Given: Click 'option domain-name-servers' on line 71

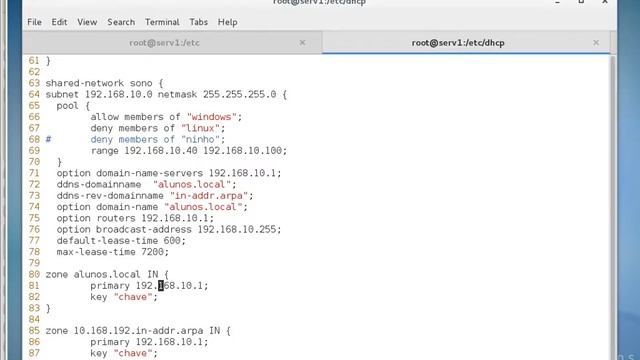Looking at the screenshot, I should (x=129, y=173).
